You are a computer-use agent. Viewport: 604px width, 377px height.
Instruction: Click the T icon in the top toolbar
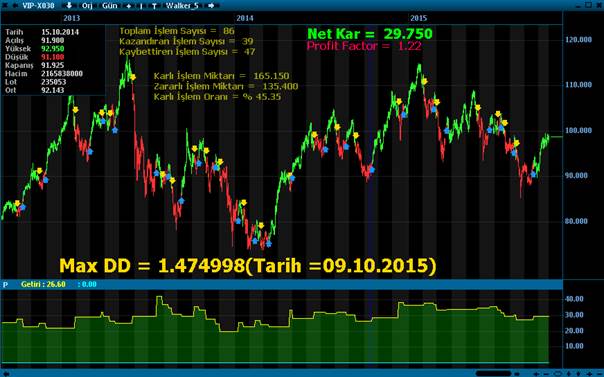[154, 6]
